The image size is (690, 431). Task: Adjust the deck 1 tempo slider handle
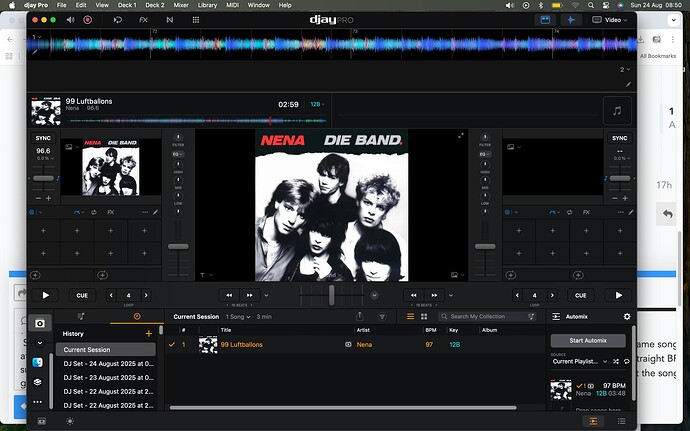tap(43, 178)
